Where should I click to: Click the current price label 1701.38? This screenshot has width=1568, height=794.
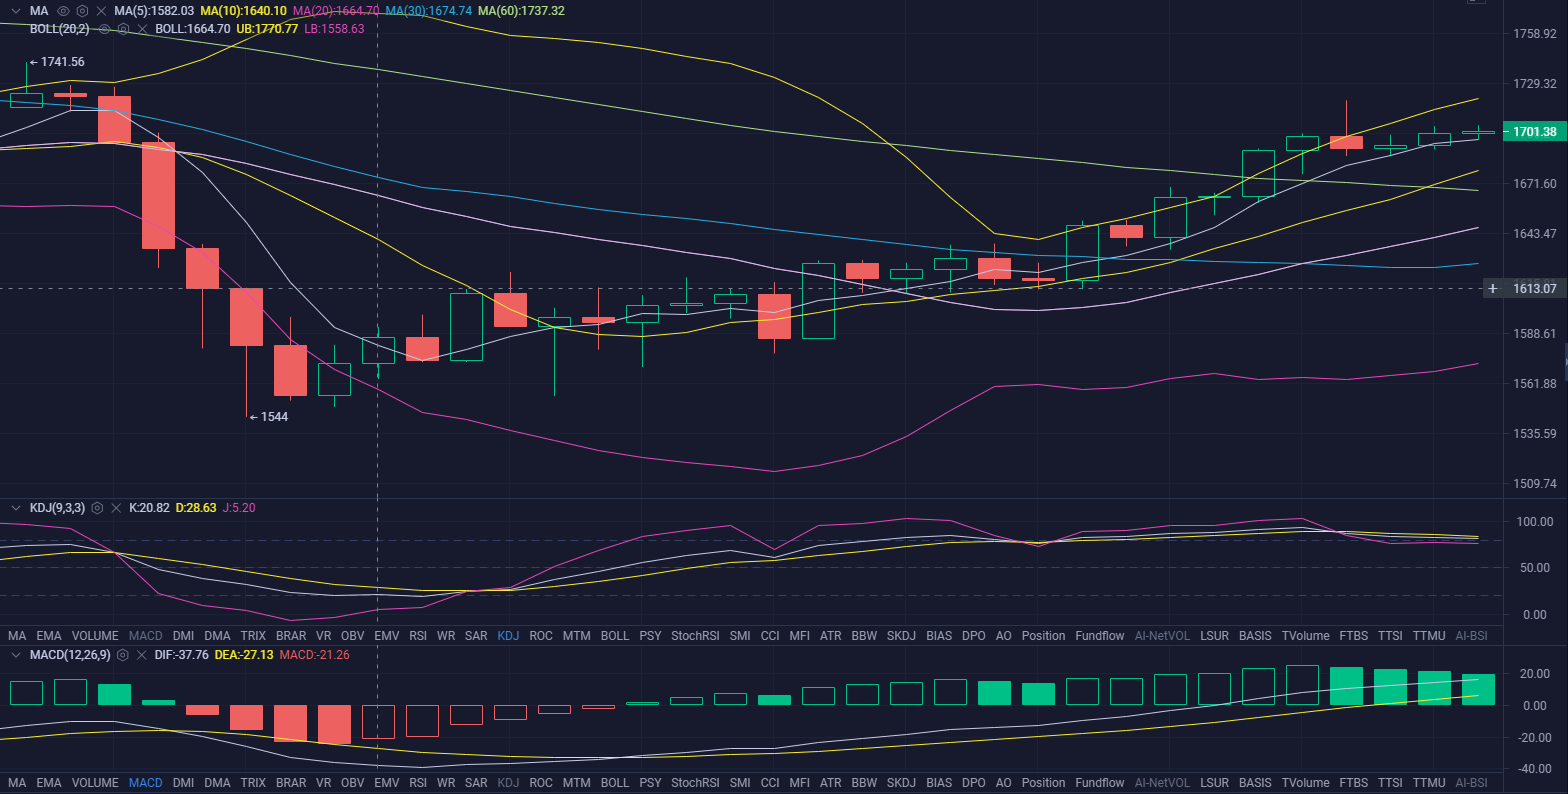[x=1534, y=132]
